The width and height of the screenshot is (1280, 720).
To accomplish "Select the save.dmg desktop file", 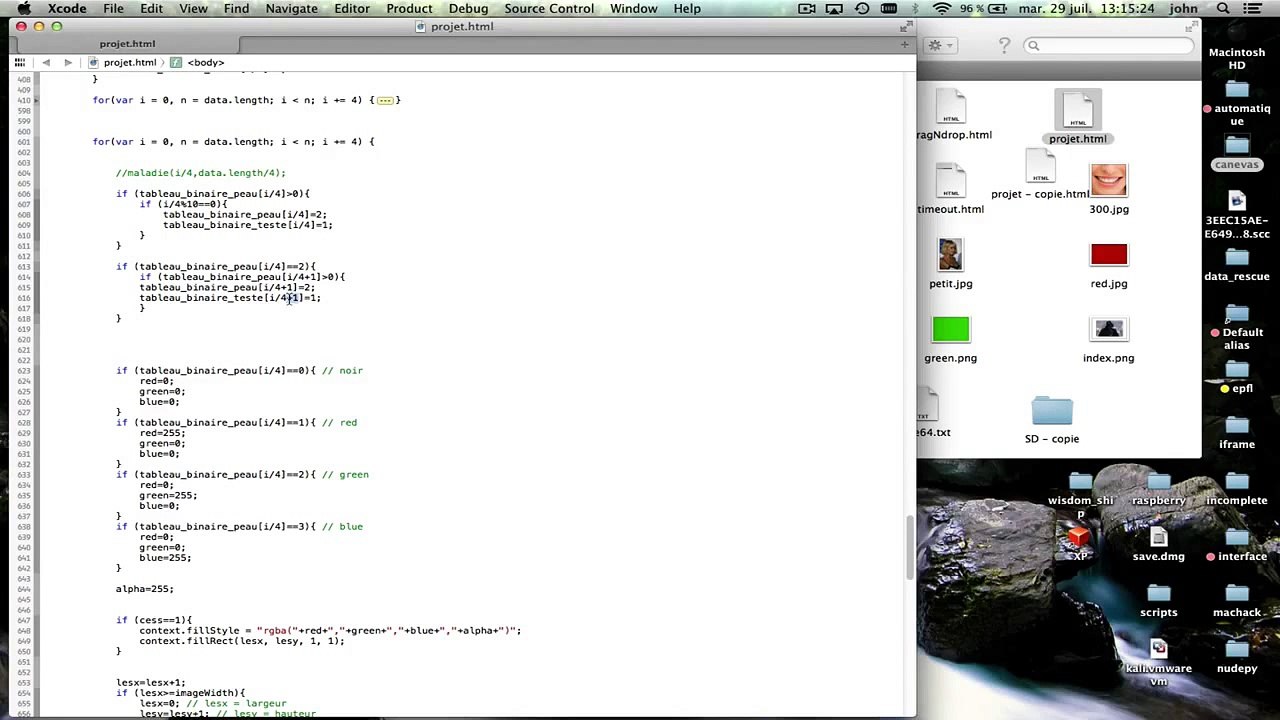I will [x=1158, y=544].
